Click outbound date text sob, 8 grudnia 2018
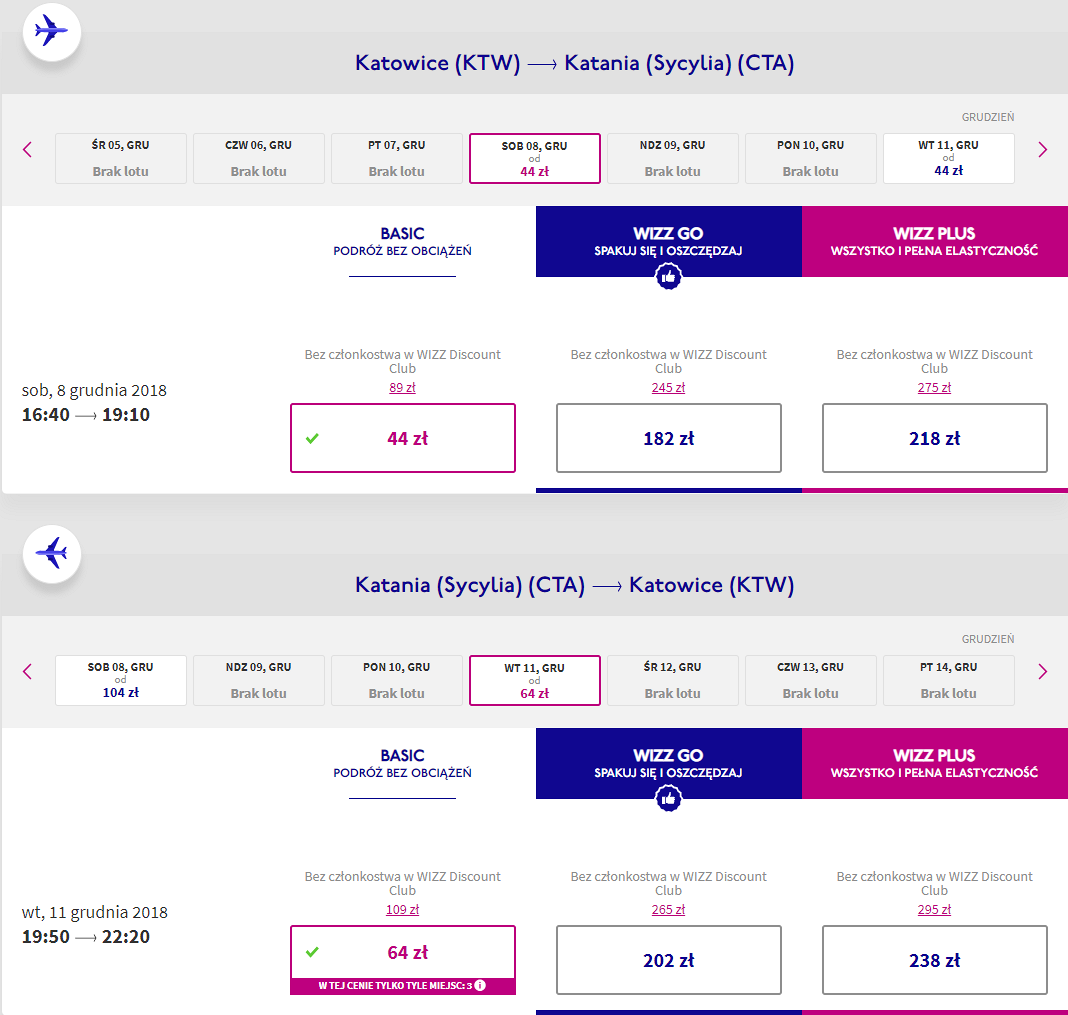 pyautogui.click(x=94, y=390)
